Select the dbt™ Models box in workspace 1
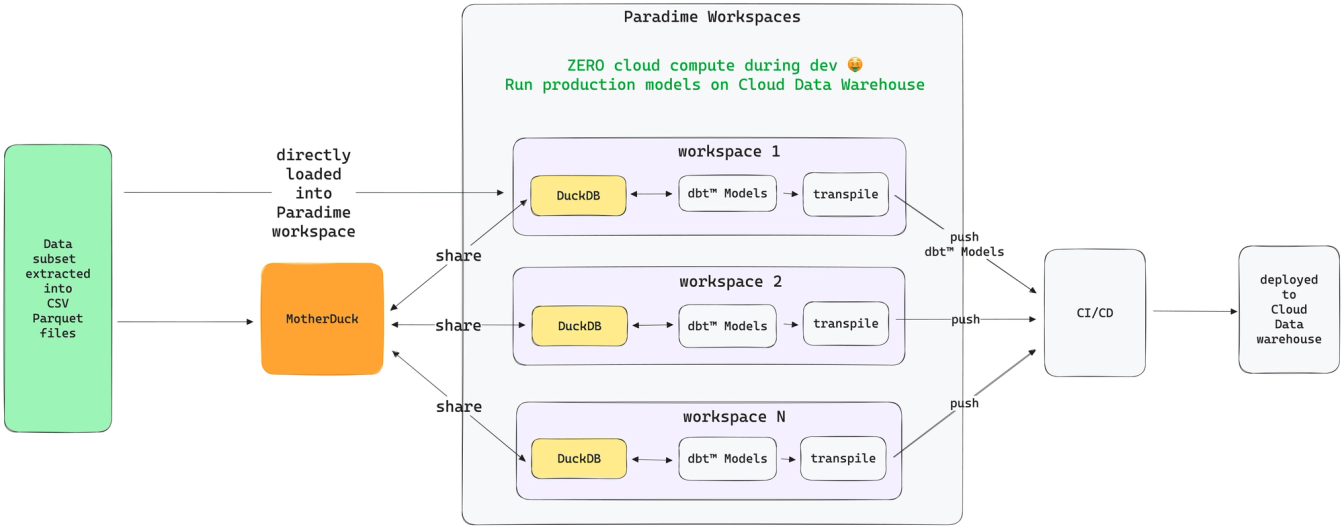This screenshot has width=1344, height=529. (x=728, y=194)
